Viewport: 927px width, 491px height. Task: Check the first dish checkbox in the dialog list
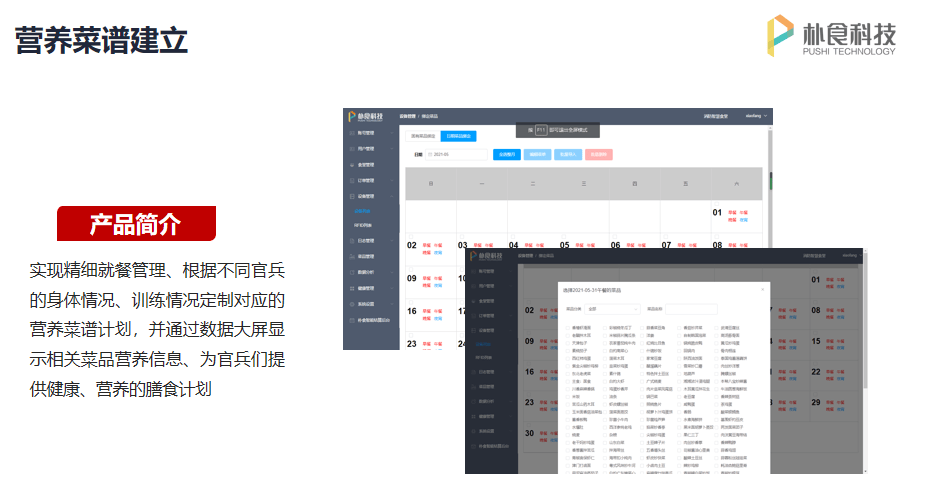point(568,327)
